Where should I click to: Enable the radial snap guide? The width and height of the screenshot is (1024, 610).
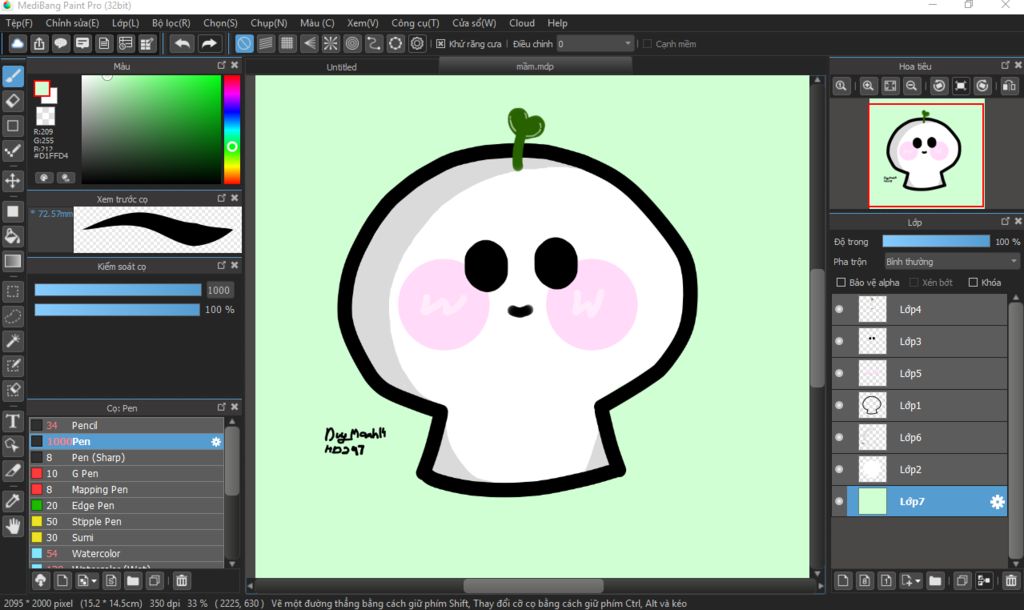[330, 44]
